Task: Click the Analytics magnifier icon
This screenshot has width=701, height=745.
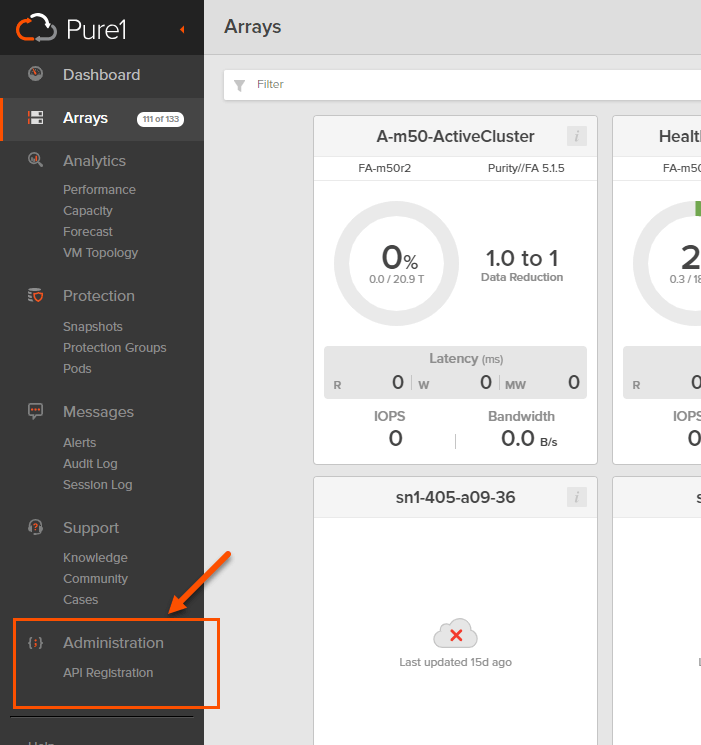Action: click(x=35, y=160)
